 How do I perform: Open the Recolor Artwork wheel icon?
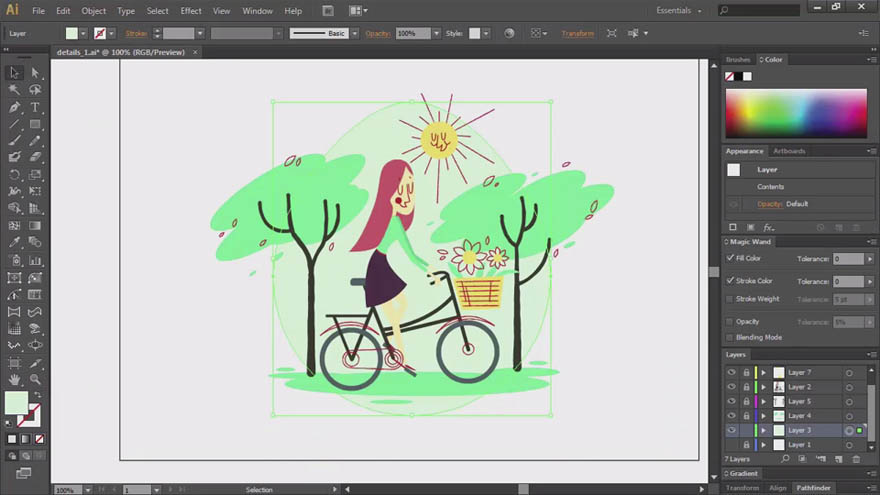click(x=509, y=33)
